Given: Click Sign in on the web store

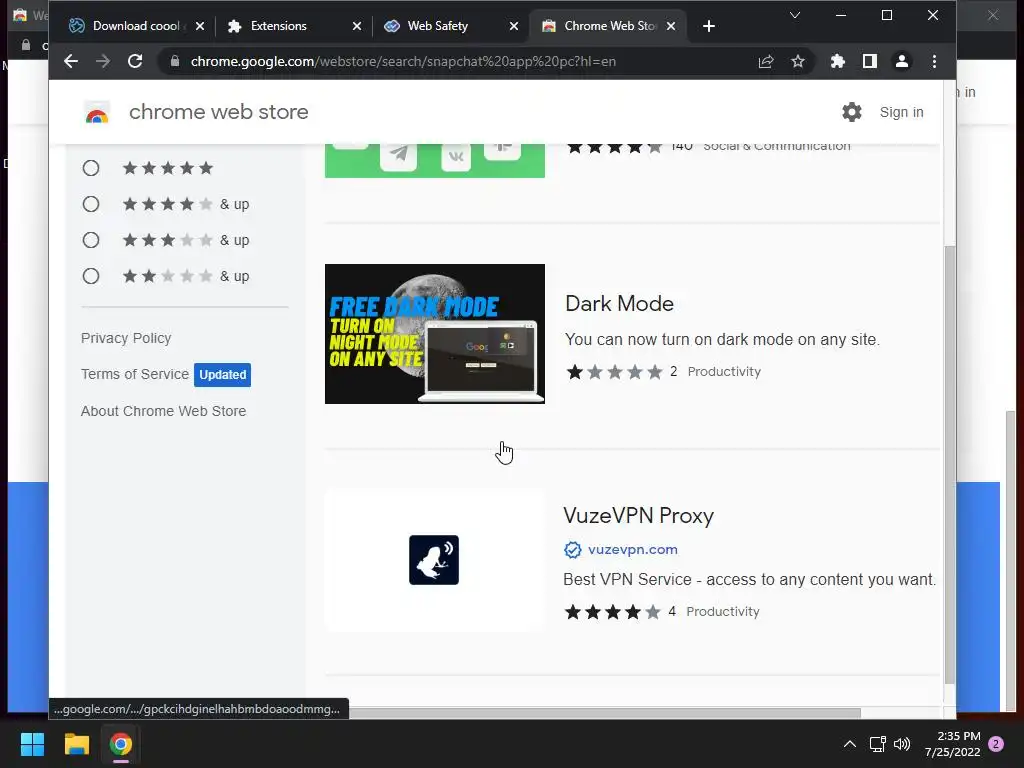Looking at the screenshot, I should point(901,112).
